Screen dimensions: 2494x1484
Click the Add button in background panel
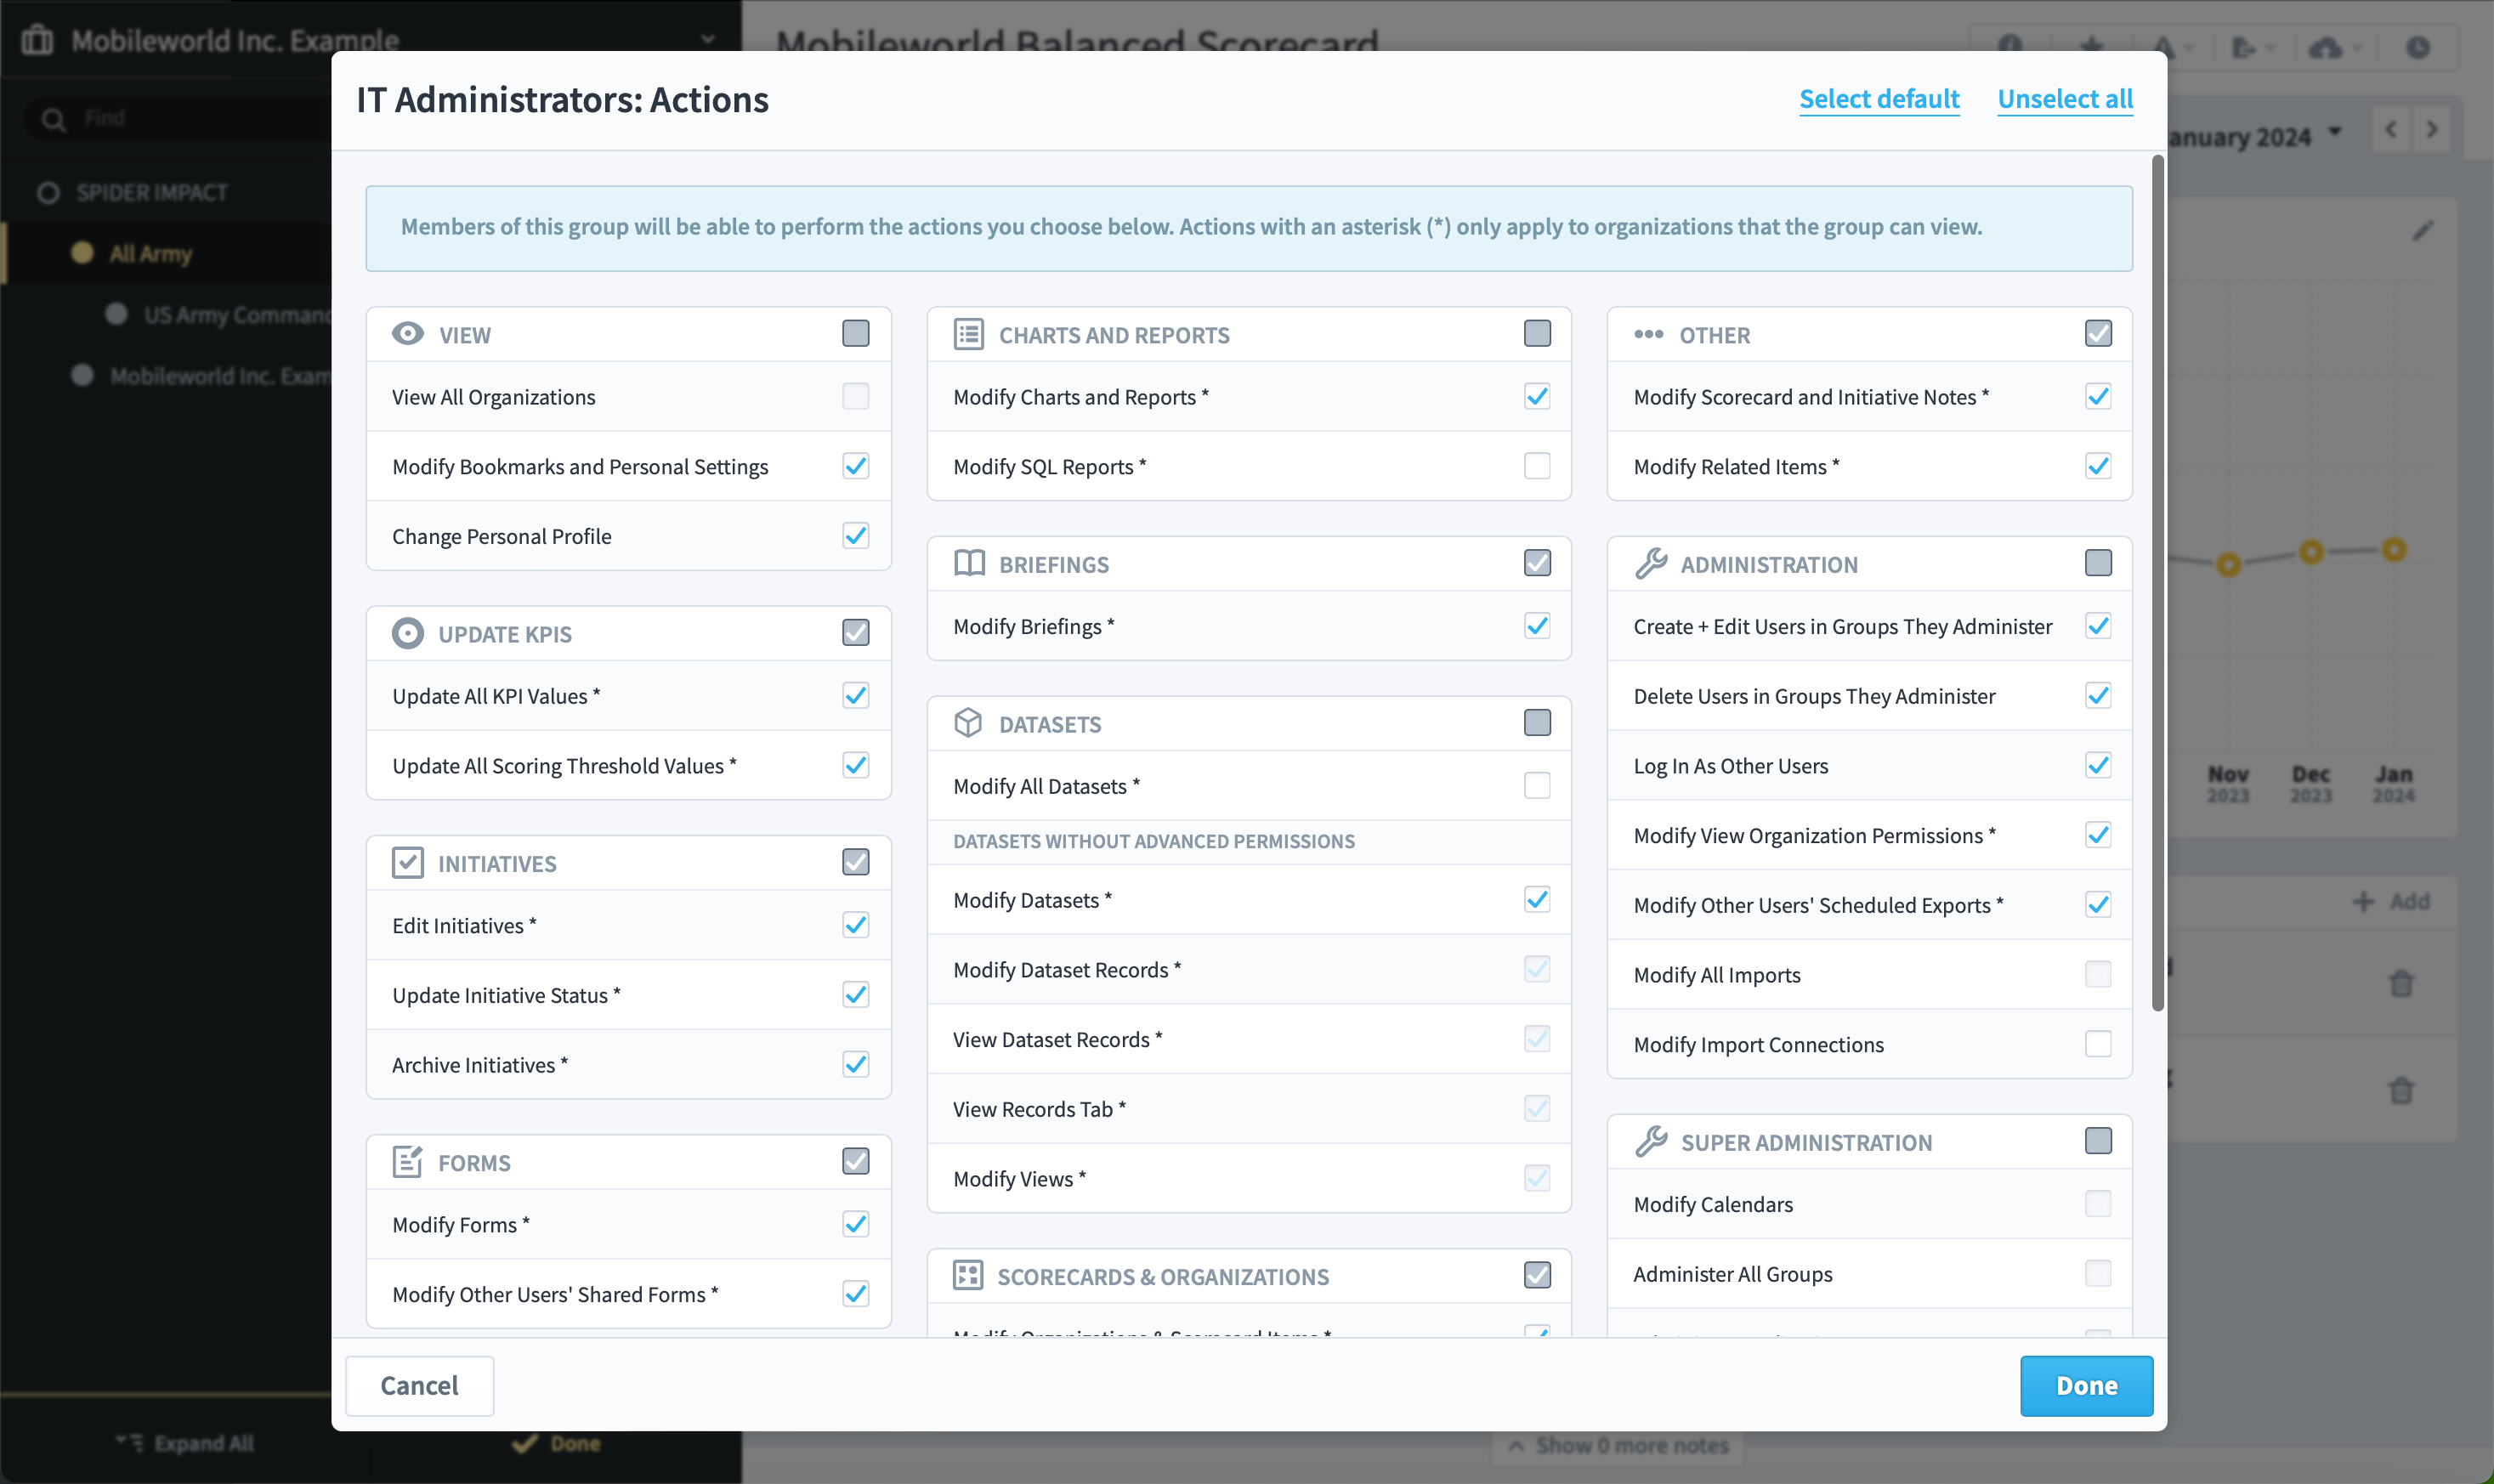coord(2392,902)
